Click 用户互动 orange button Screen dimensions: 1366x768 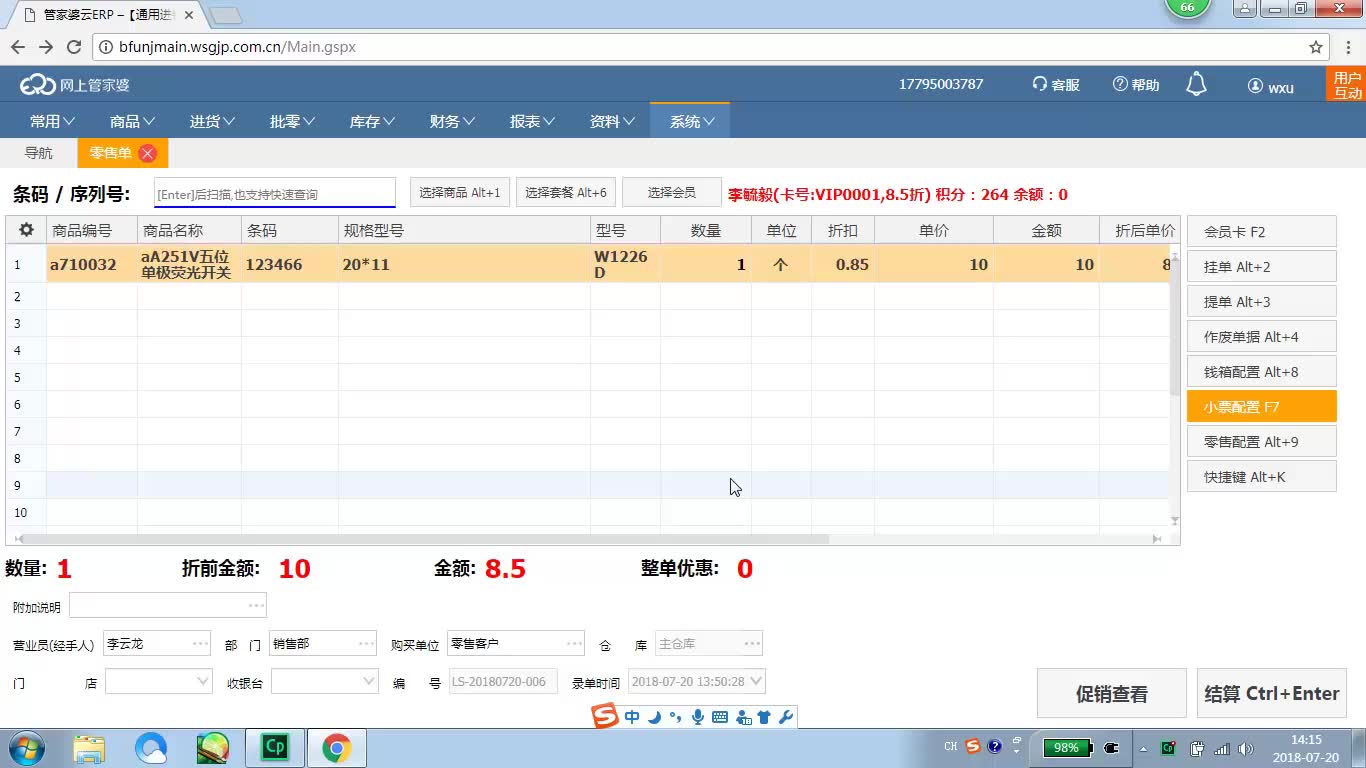click(x=1347, y=85)
